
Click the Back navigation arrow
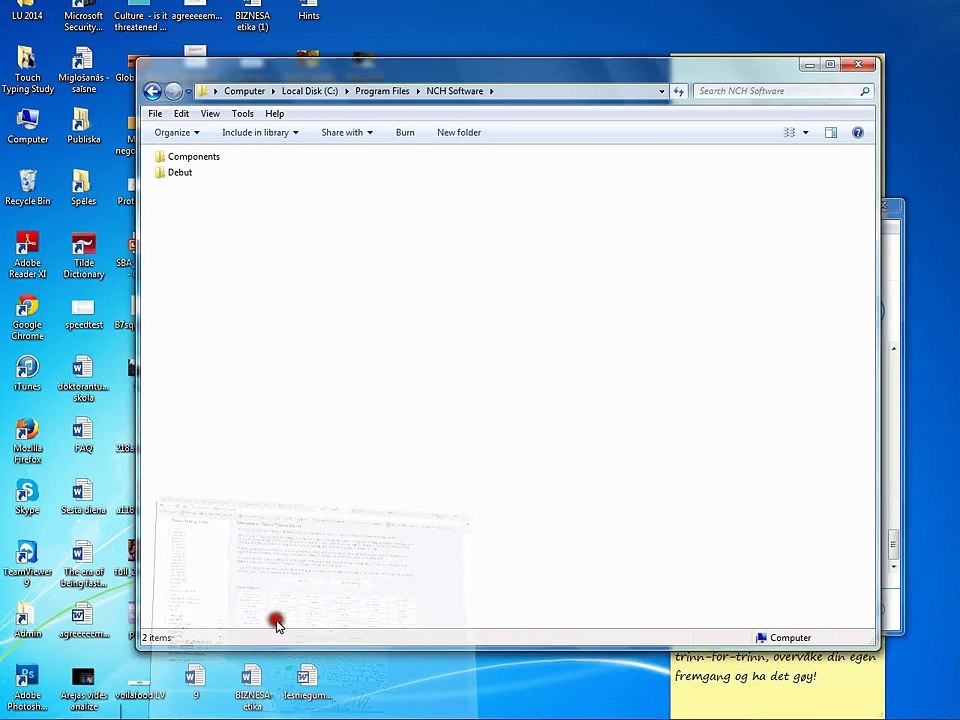152,91
